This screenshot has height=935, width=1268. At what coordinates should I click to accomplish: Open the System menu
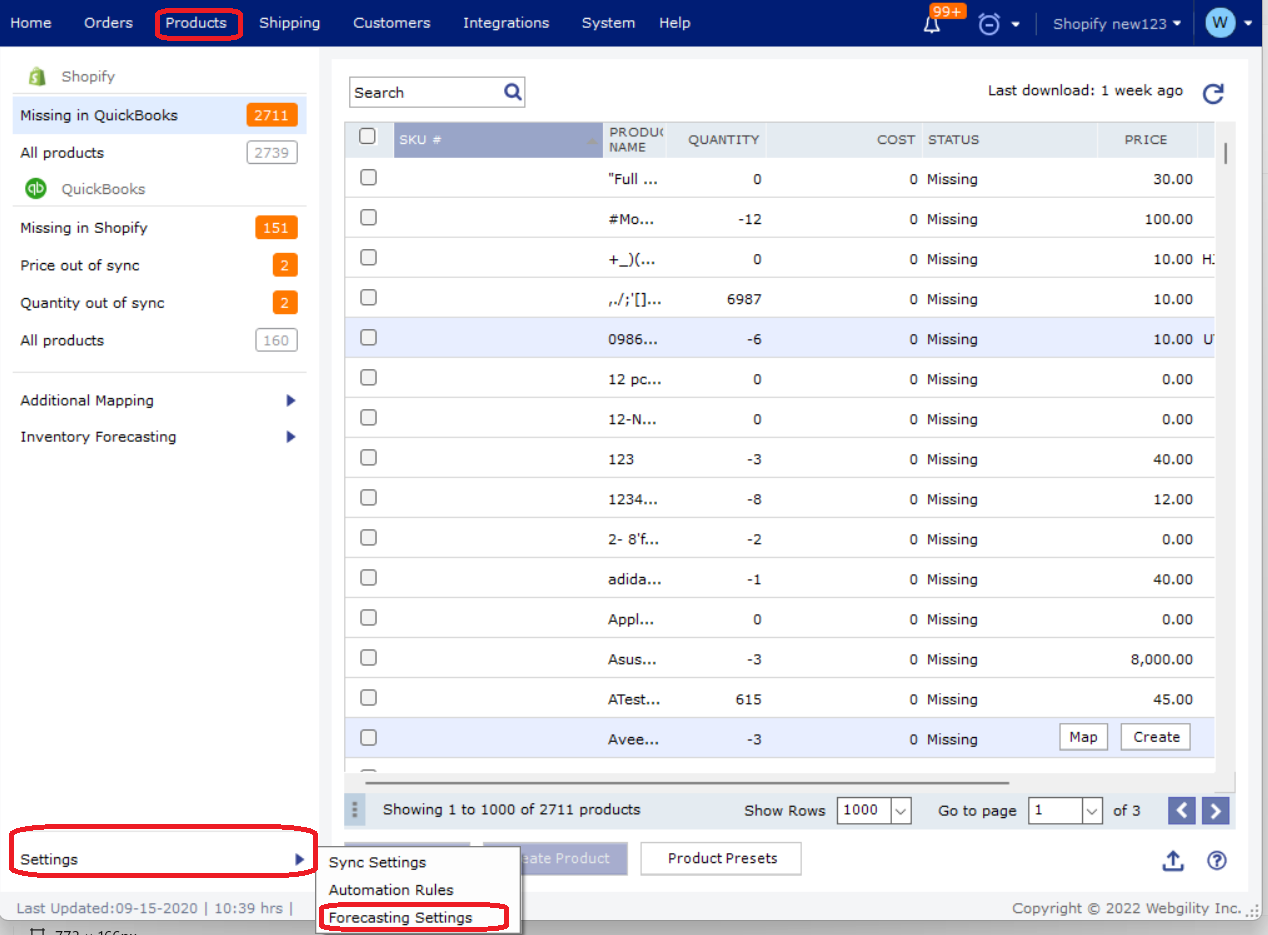[x=608, y=22]
